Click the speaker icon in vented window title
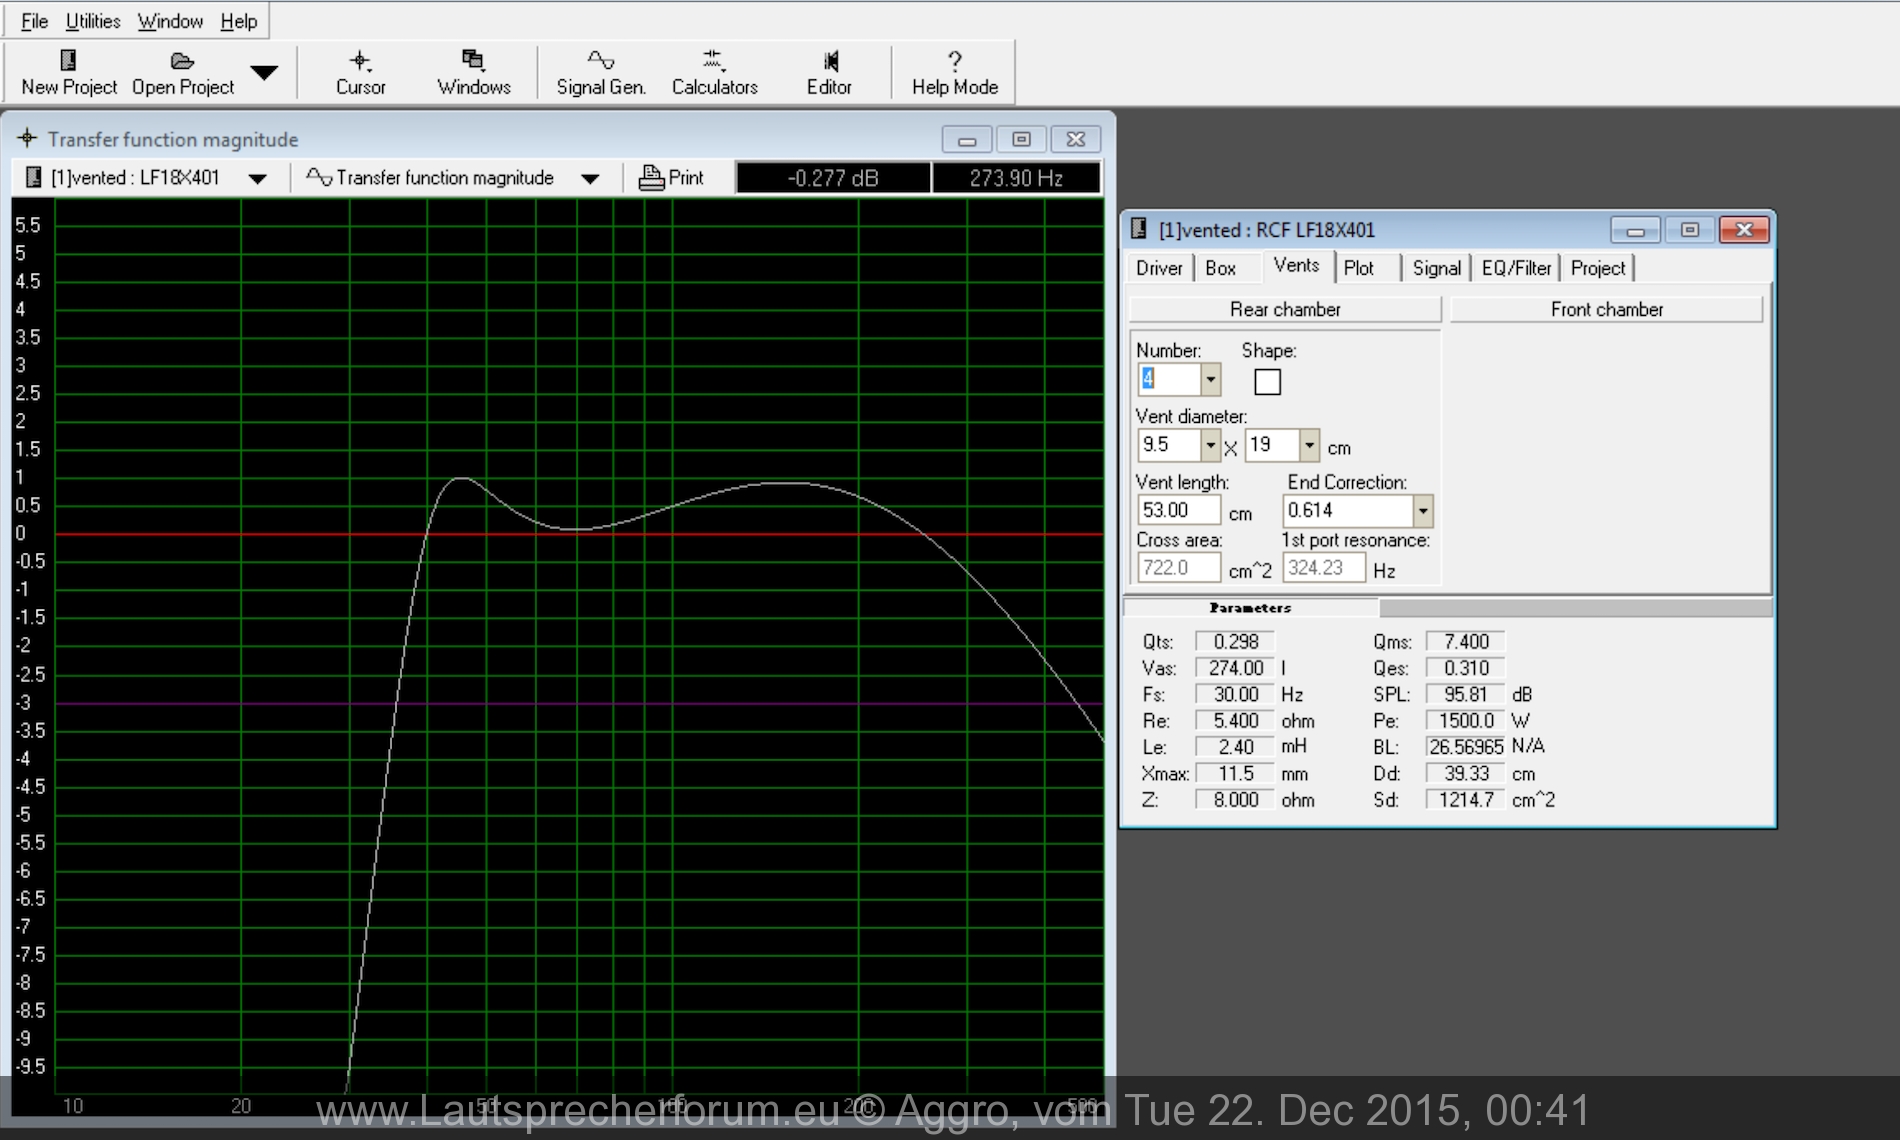 pyautogui.click(x=1138, y=229)
